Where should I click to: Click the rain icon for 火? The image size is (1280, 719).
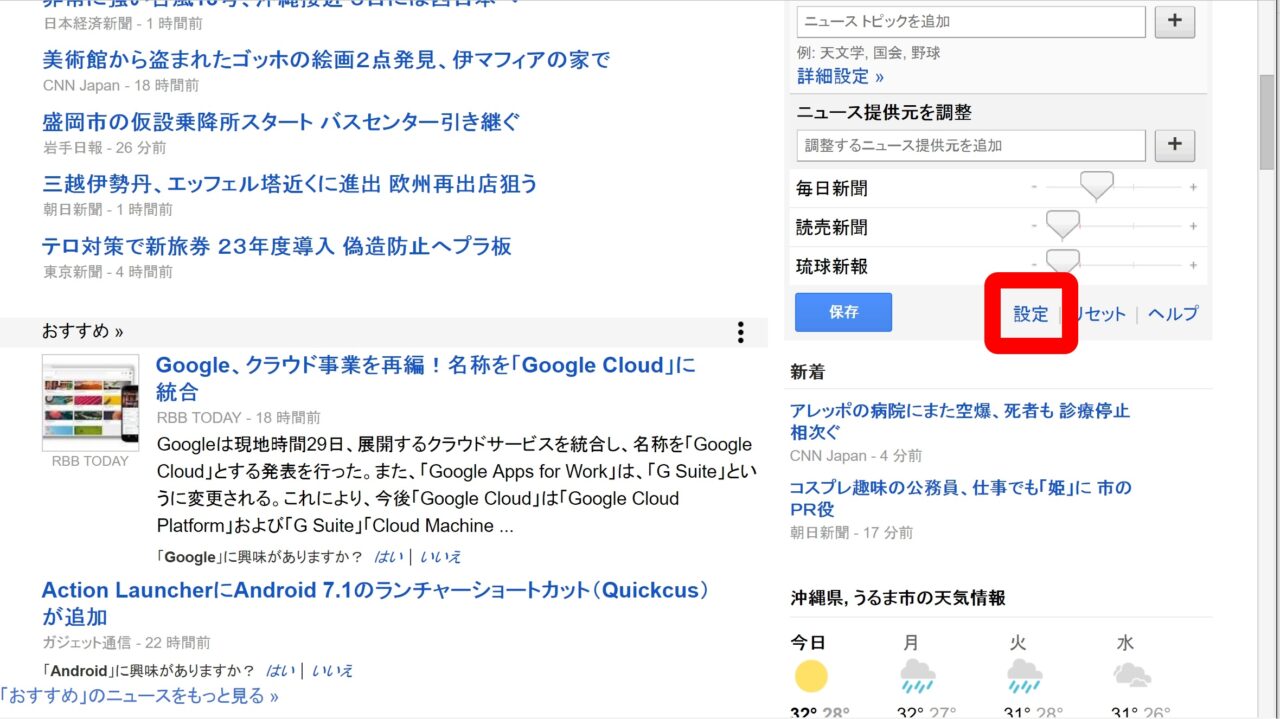point(1025,676)
